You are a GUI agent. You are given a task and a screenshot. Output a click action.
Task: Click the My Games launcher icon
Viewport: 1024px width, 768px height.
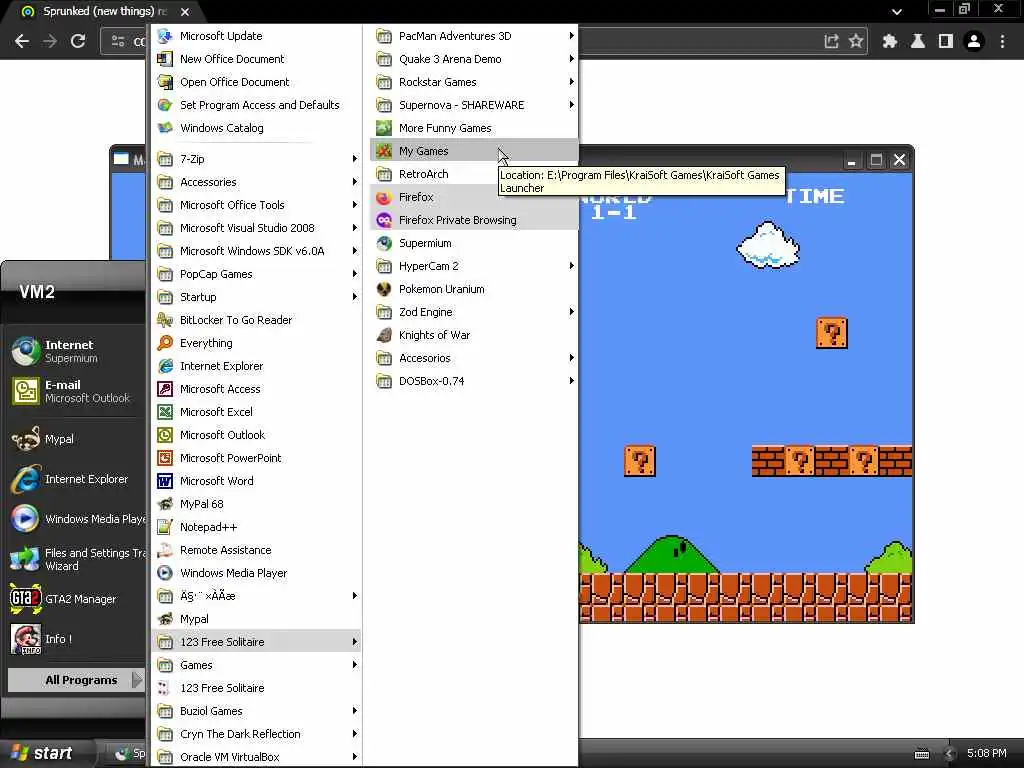pos(384,151)
